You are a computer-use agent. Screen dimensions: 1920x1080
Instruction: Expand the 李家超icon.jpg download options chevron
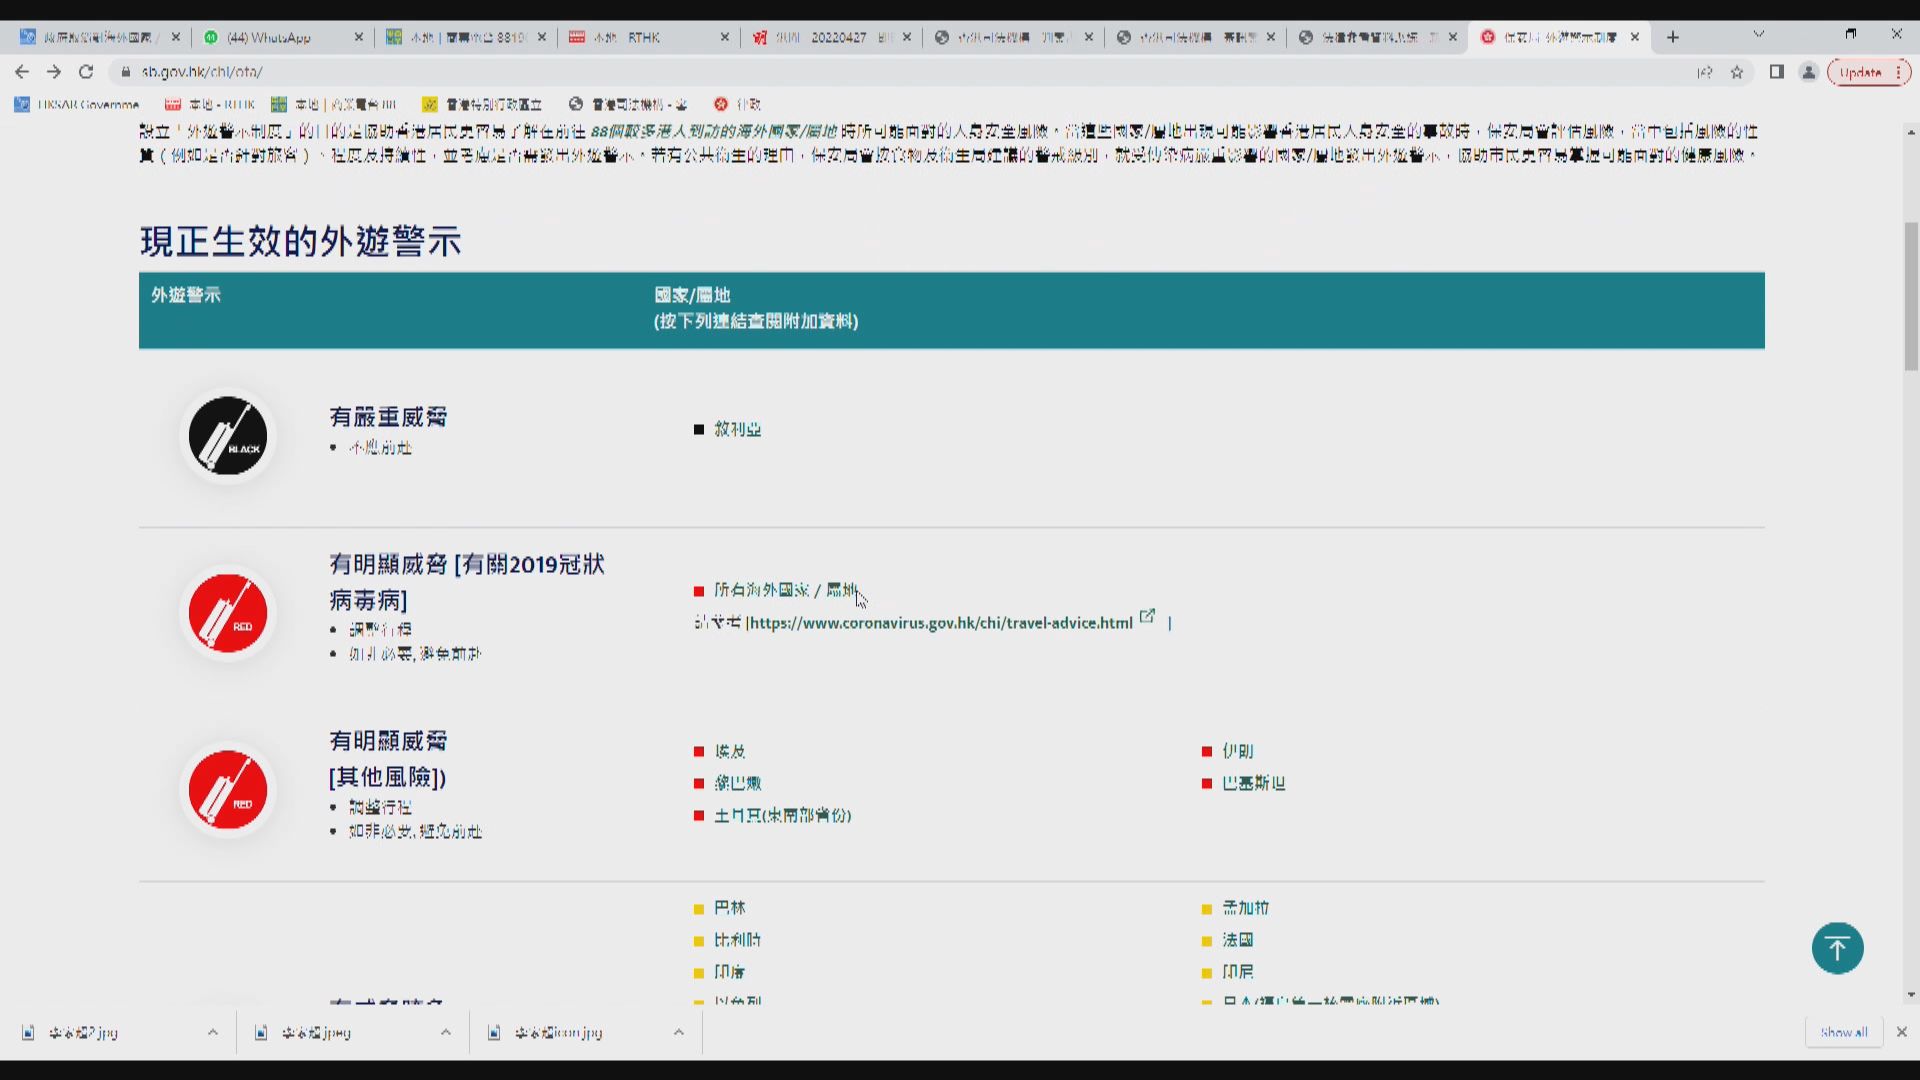click(x=679, y=1032)
